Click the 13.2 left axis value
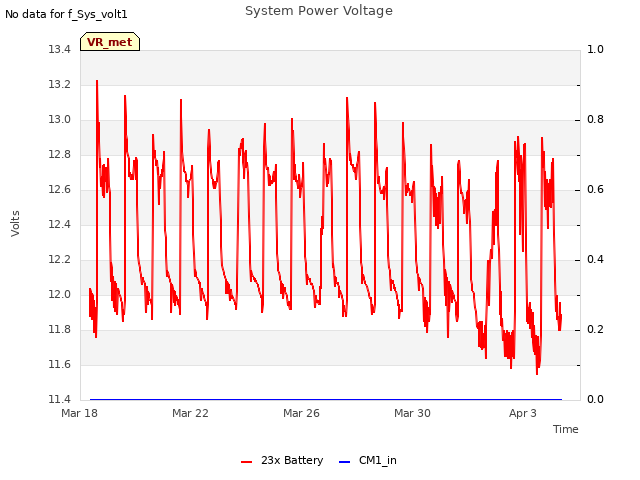Image resolution: width=640 pixels, height=480 pixels. click(x=60, y=85)
